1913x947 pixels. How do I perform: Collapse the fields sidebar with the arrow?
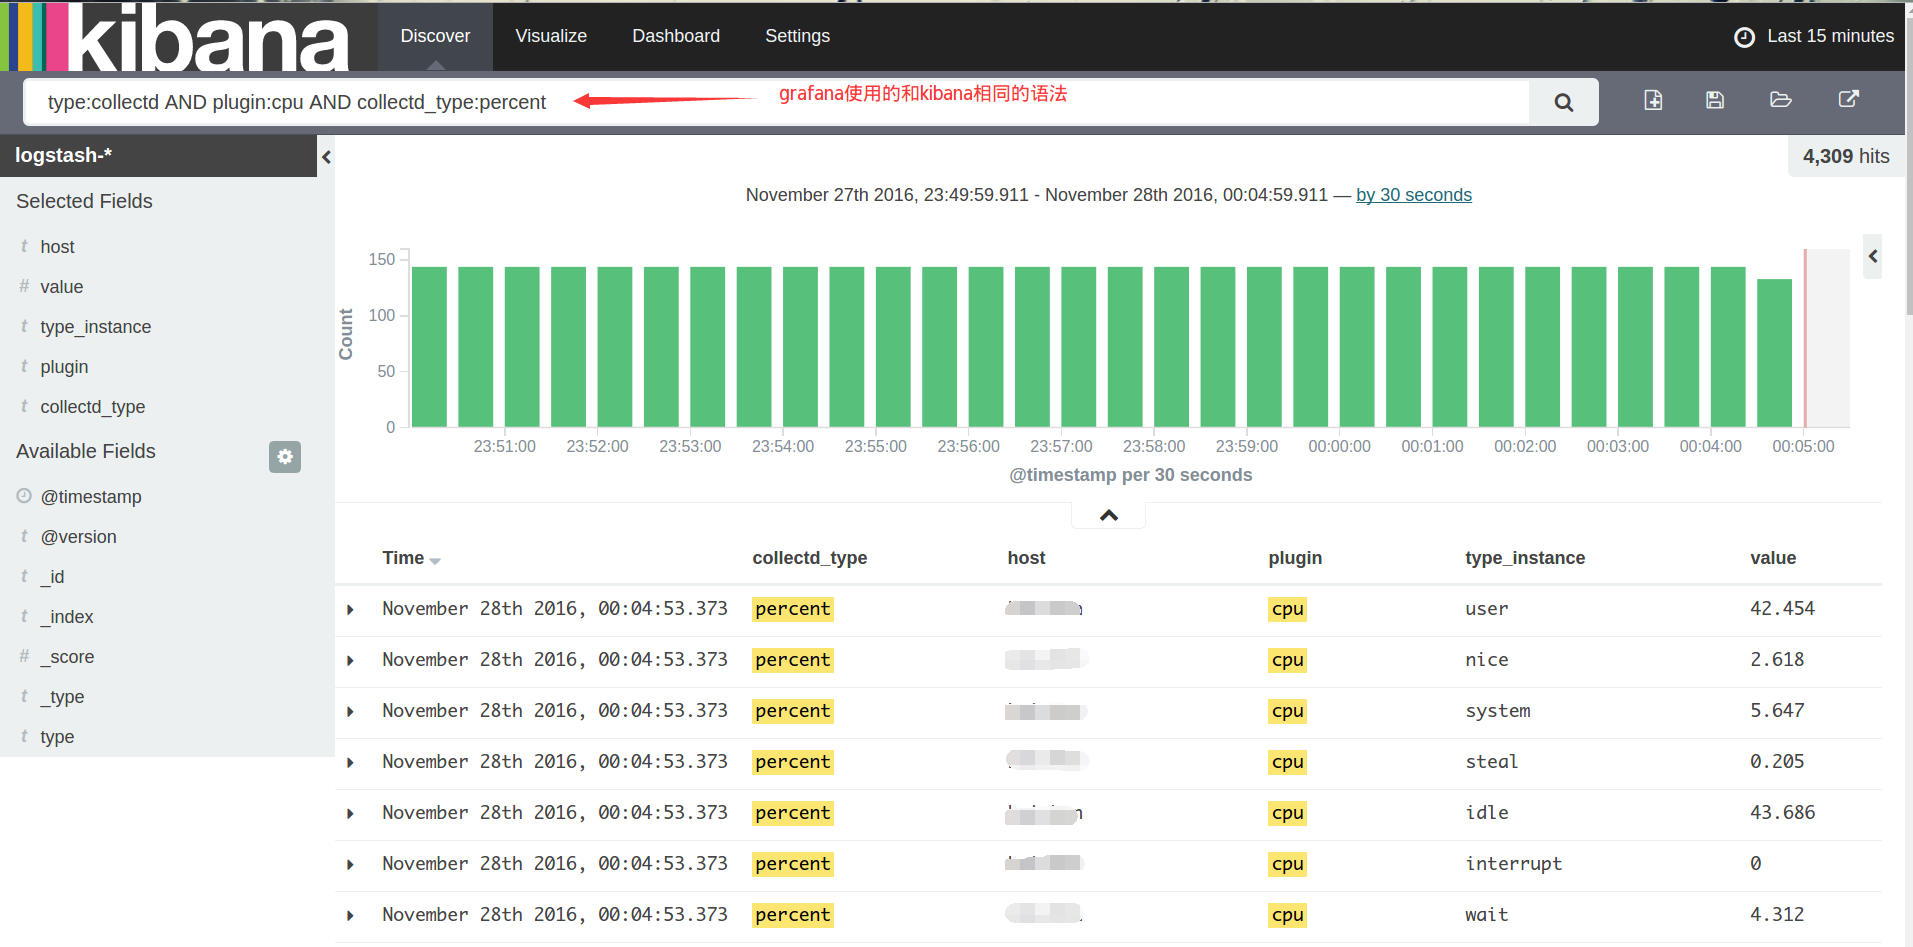tap(326, 157)
